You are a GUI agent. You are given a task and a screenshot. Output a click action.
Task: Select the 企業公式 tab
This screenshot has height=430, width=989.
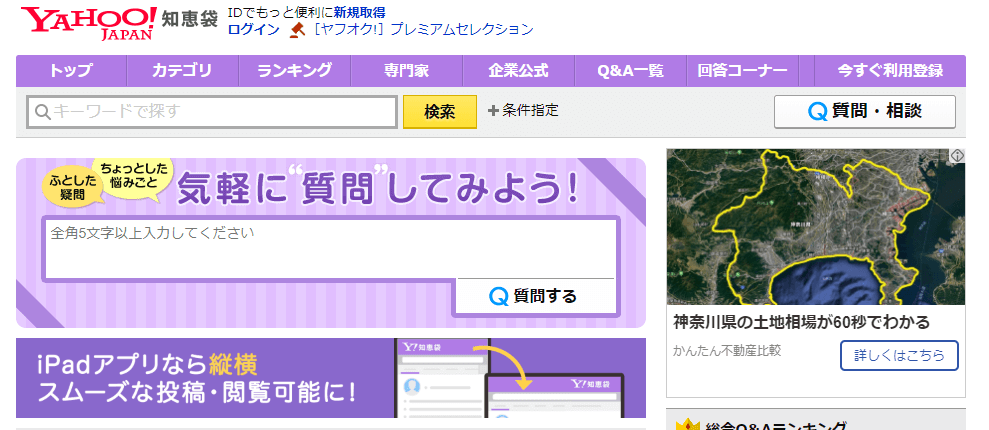tap(518, 71)
